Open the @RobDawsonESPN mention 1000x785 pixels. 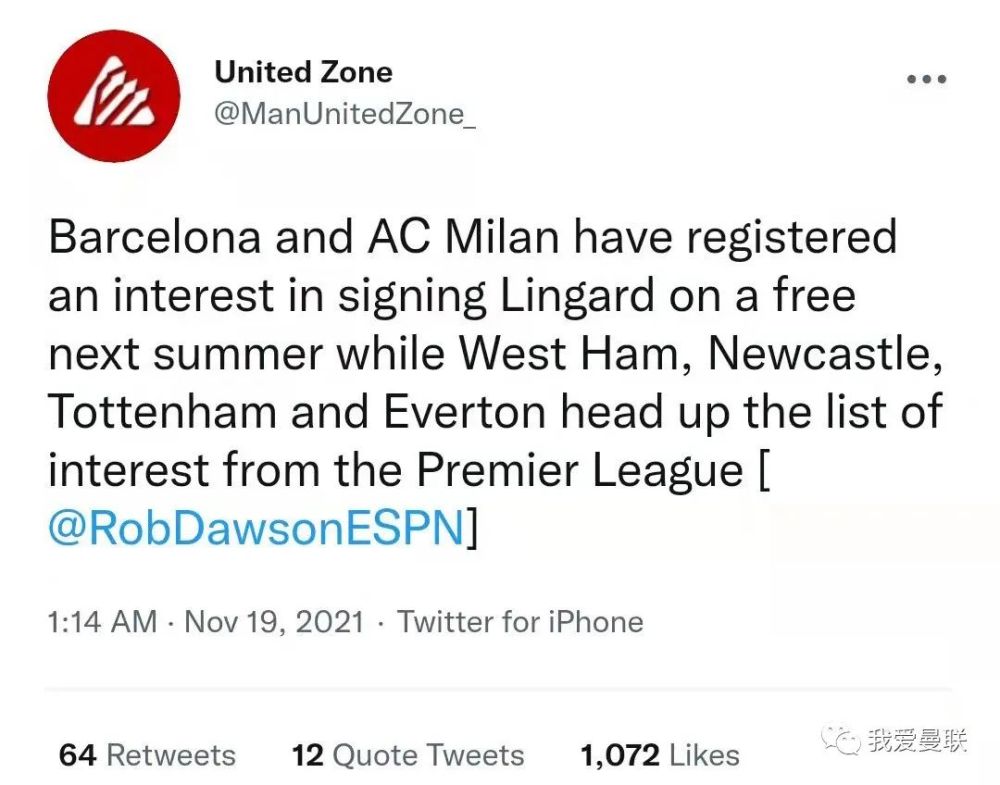pyautogui.click(x=256, y=527)
